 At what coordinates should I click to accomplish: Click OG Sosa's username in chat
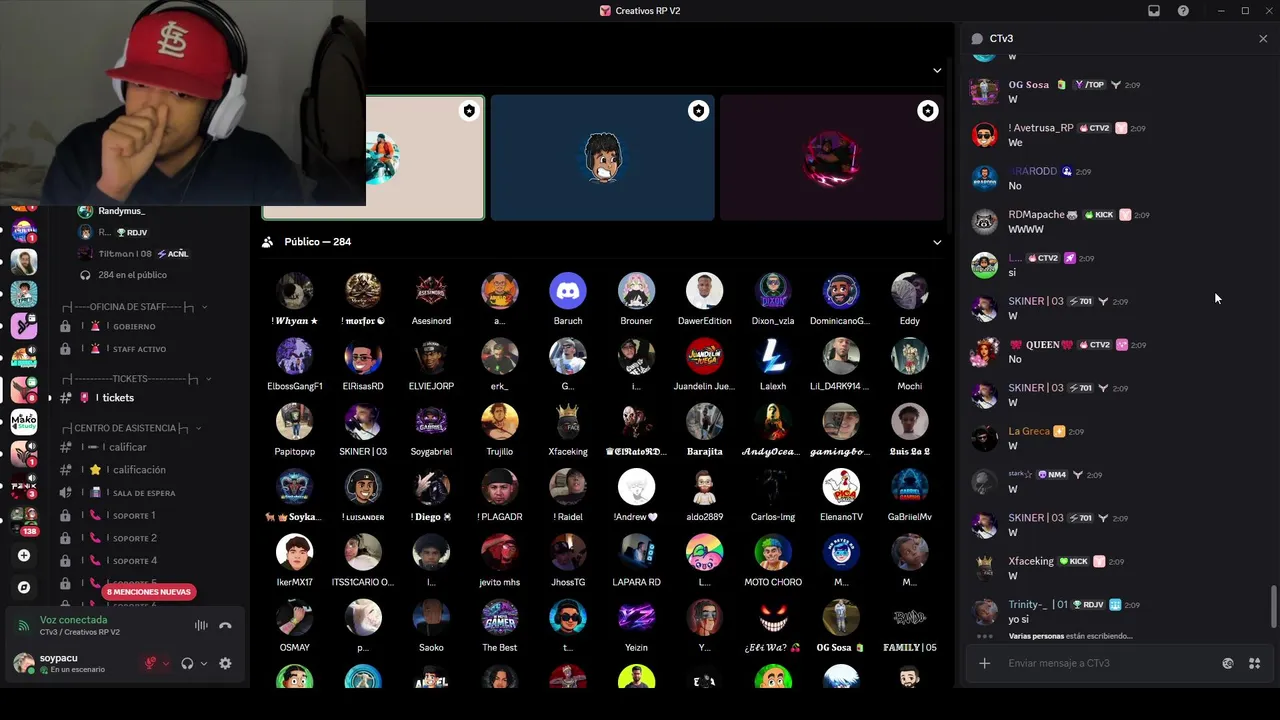1029,85
